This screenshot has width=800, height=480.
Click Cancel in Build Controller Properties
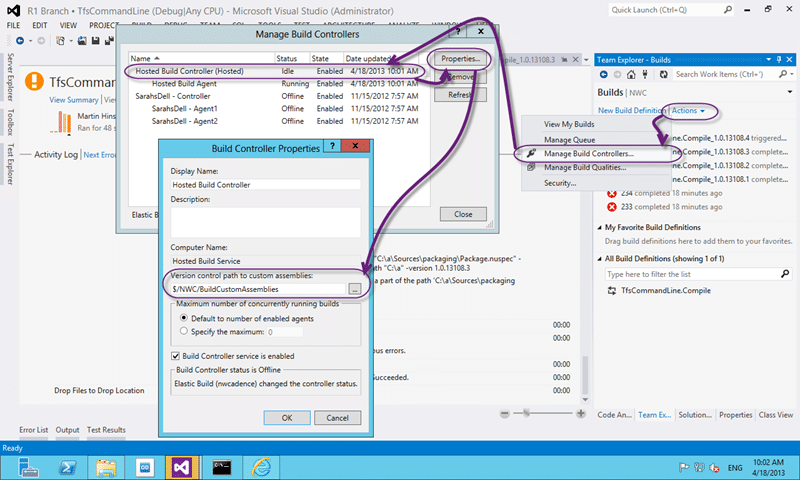[x=337, y=418]
